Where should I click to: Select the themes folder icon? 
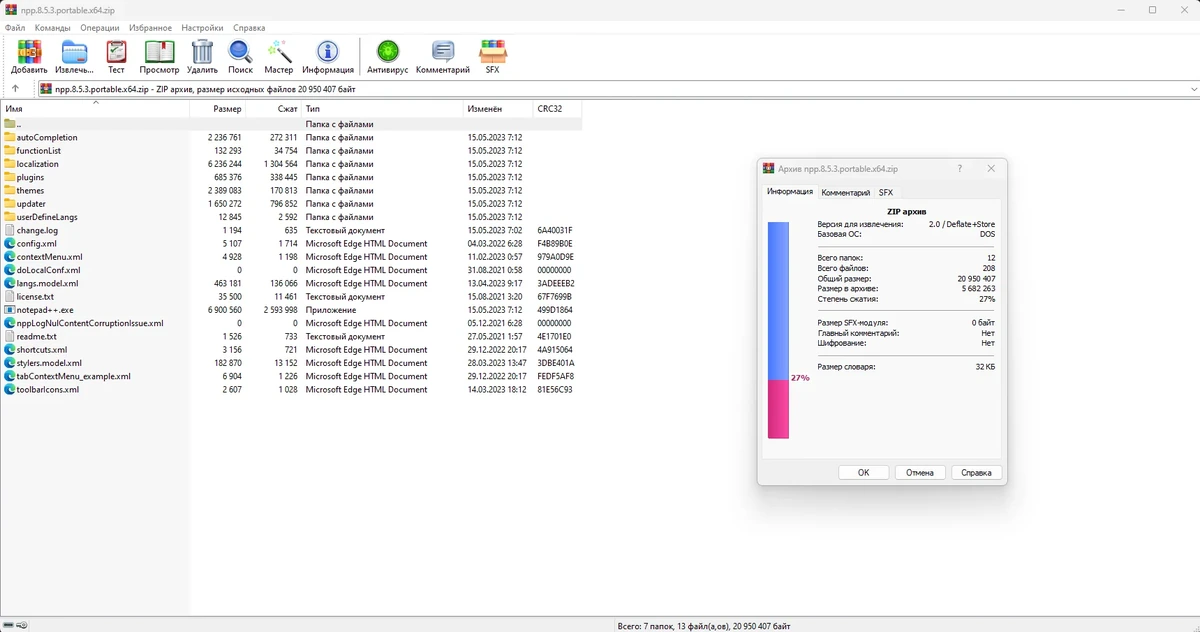[10, 190]
